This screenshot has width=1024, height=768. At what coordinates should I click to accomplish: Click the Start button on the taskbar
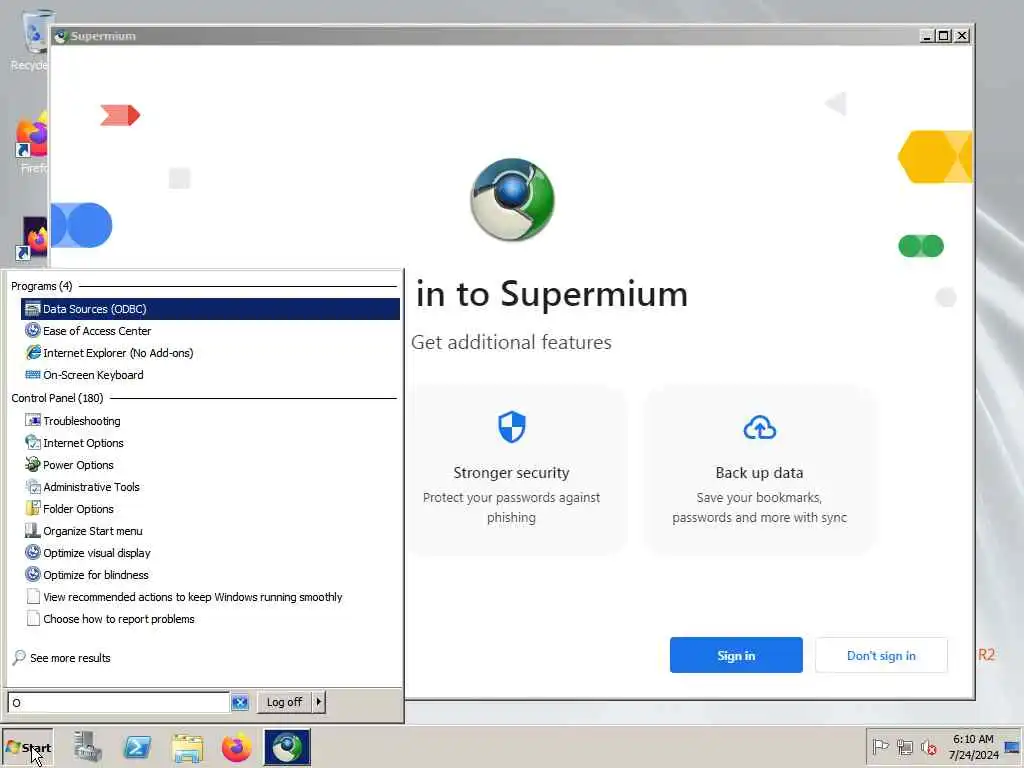click(x=28, y=748)
